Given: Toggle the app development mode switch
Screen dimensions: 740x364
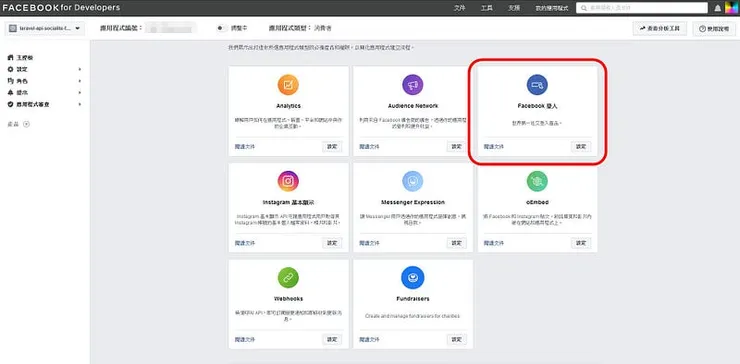Looking at the screenshot, I should click(221, 28).
